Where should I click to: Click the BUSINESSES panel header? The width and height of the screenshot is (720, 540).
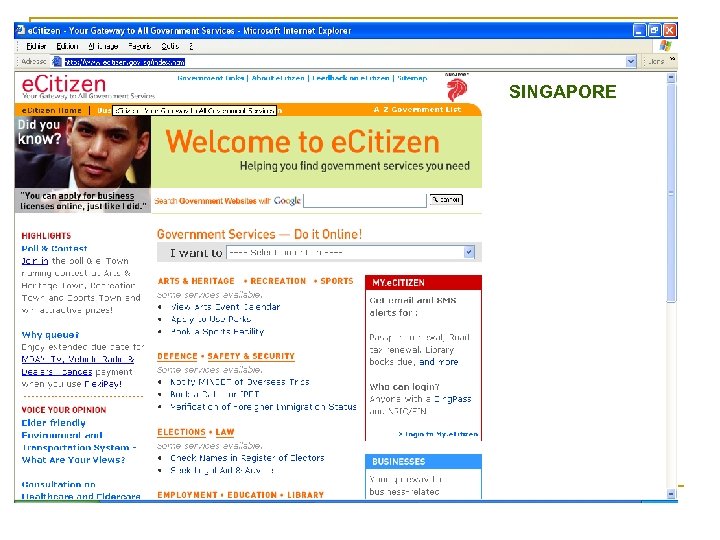click(x=423, y=461)
